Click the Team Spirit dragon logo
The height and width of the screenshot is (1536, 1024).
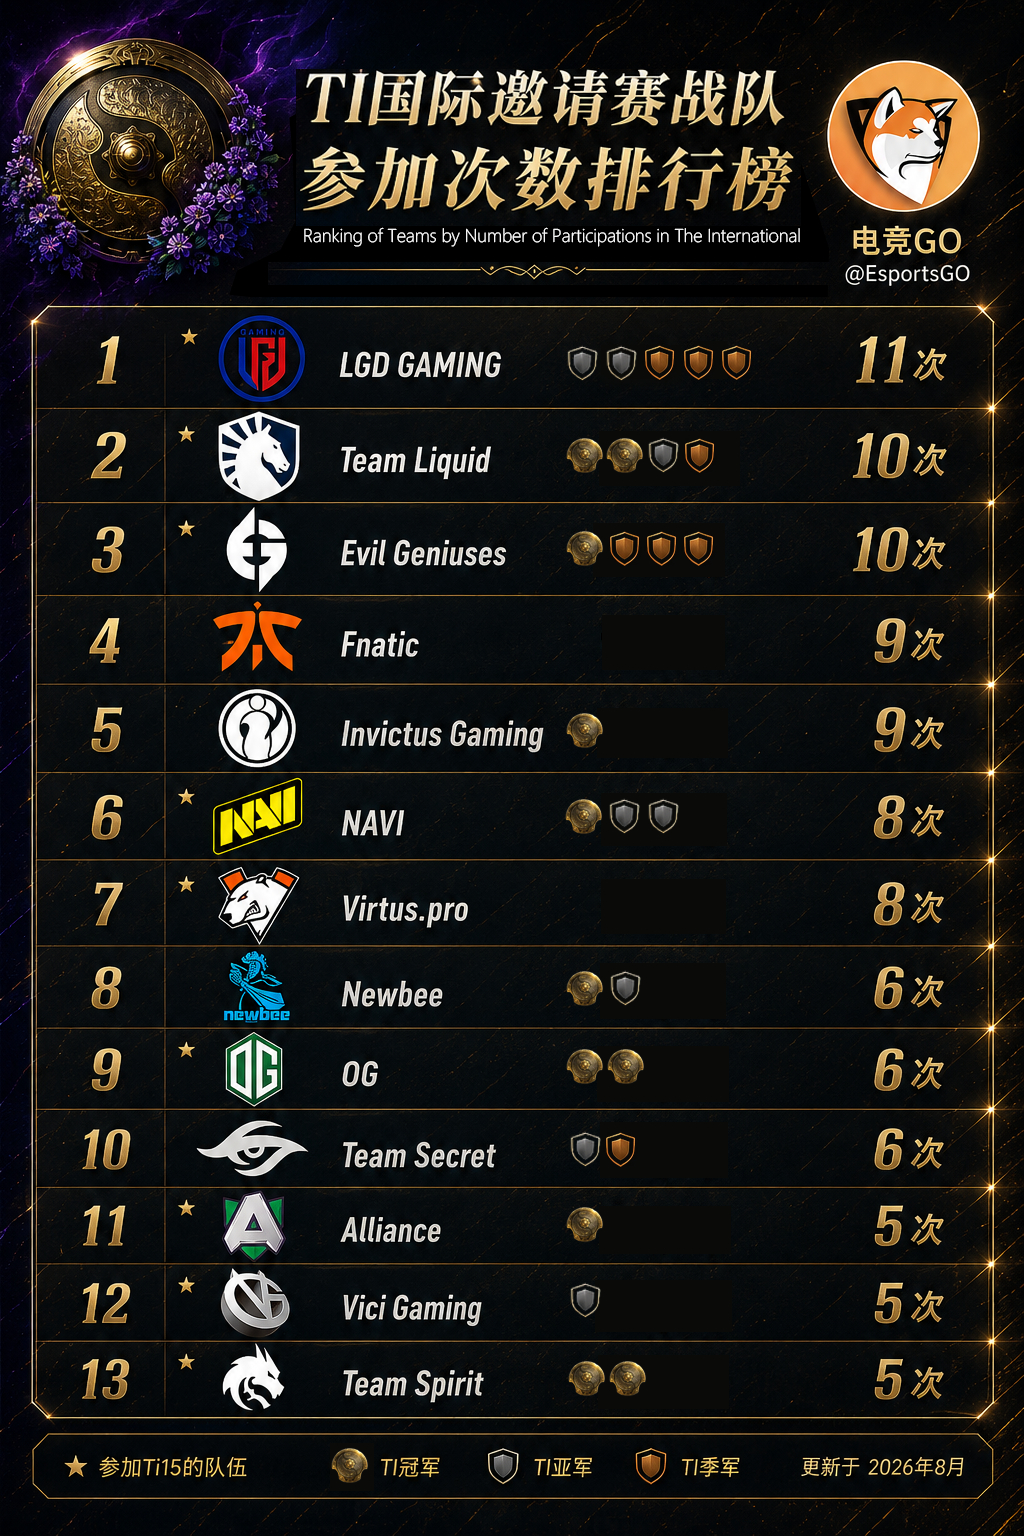point(254,1379)
